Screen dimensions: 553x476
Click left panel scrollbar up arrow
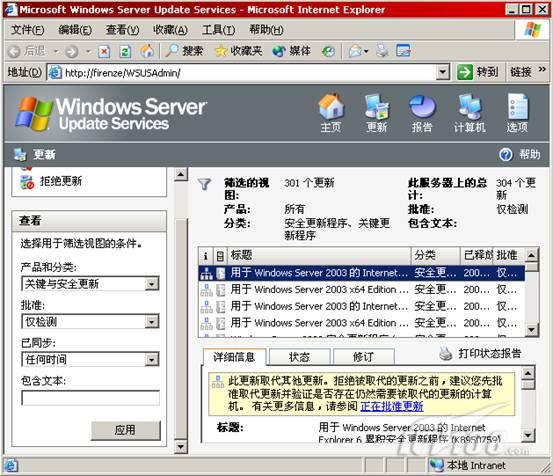pyautogui.click(x=181, y=175)
